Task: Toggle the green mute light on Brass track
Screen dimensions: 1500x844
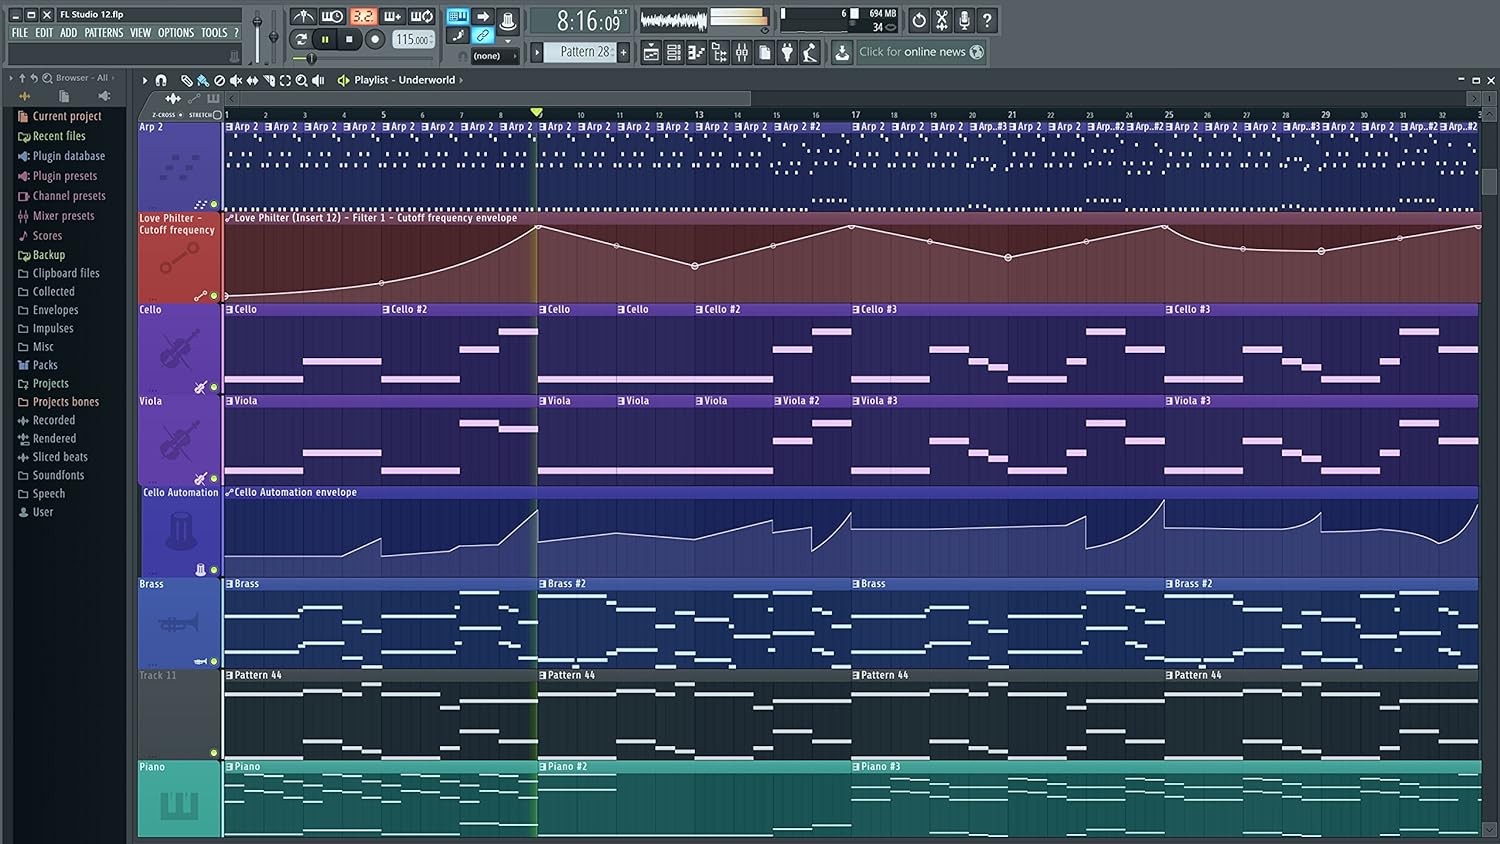Action: pos(214,661)
